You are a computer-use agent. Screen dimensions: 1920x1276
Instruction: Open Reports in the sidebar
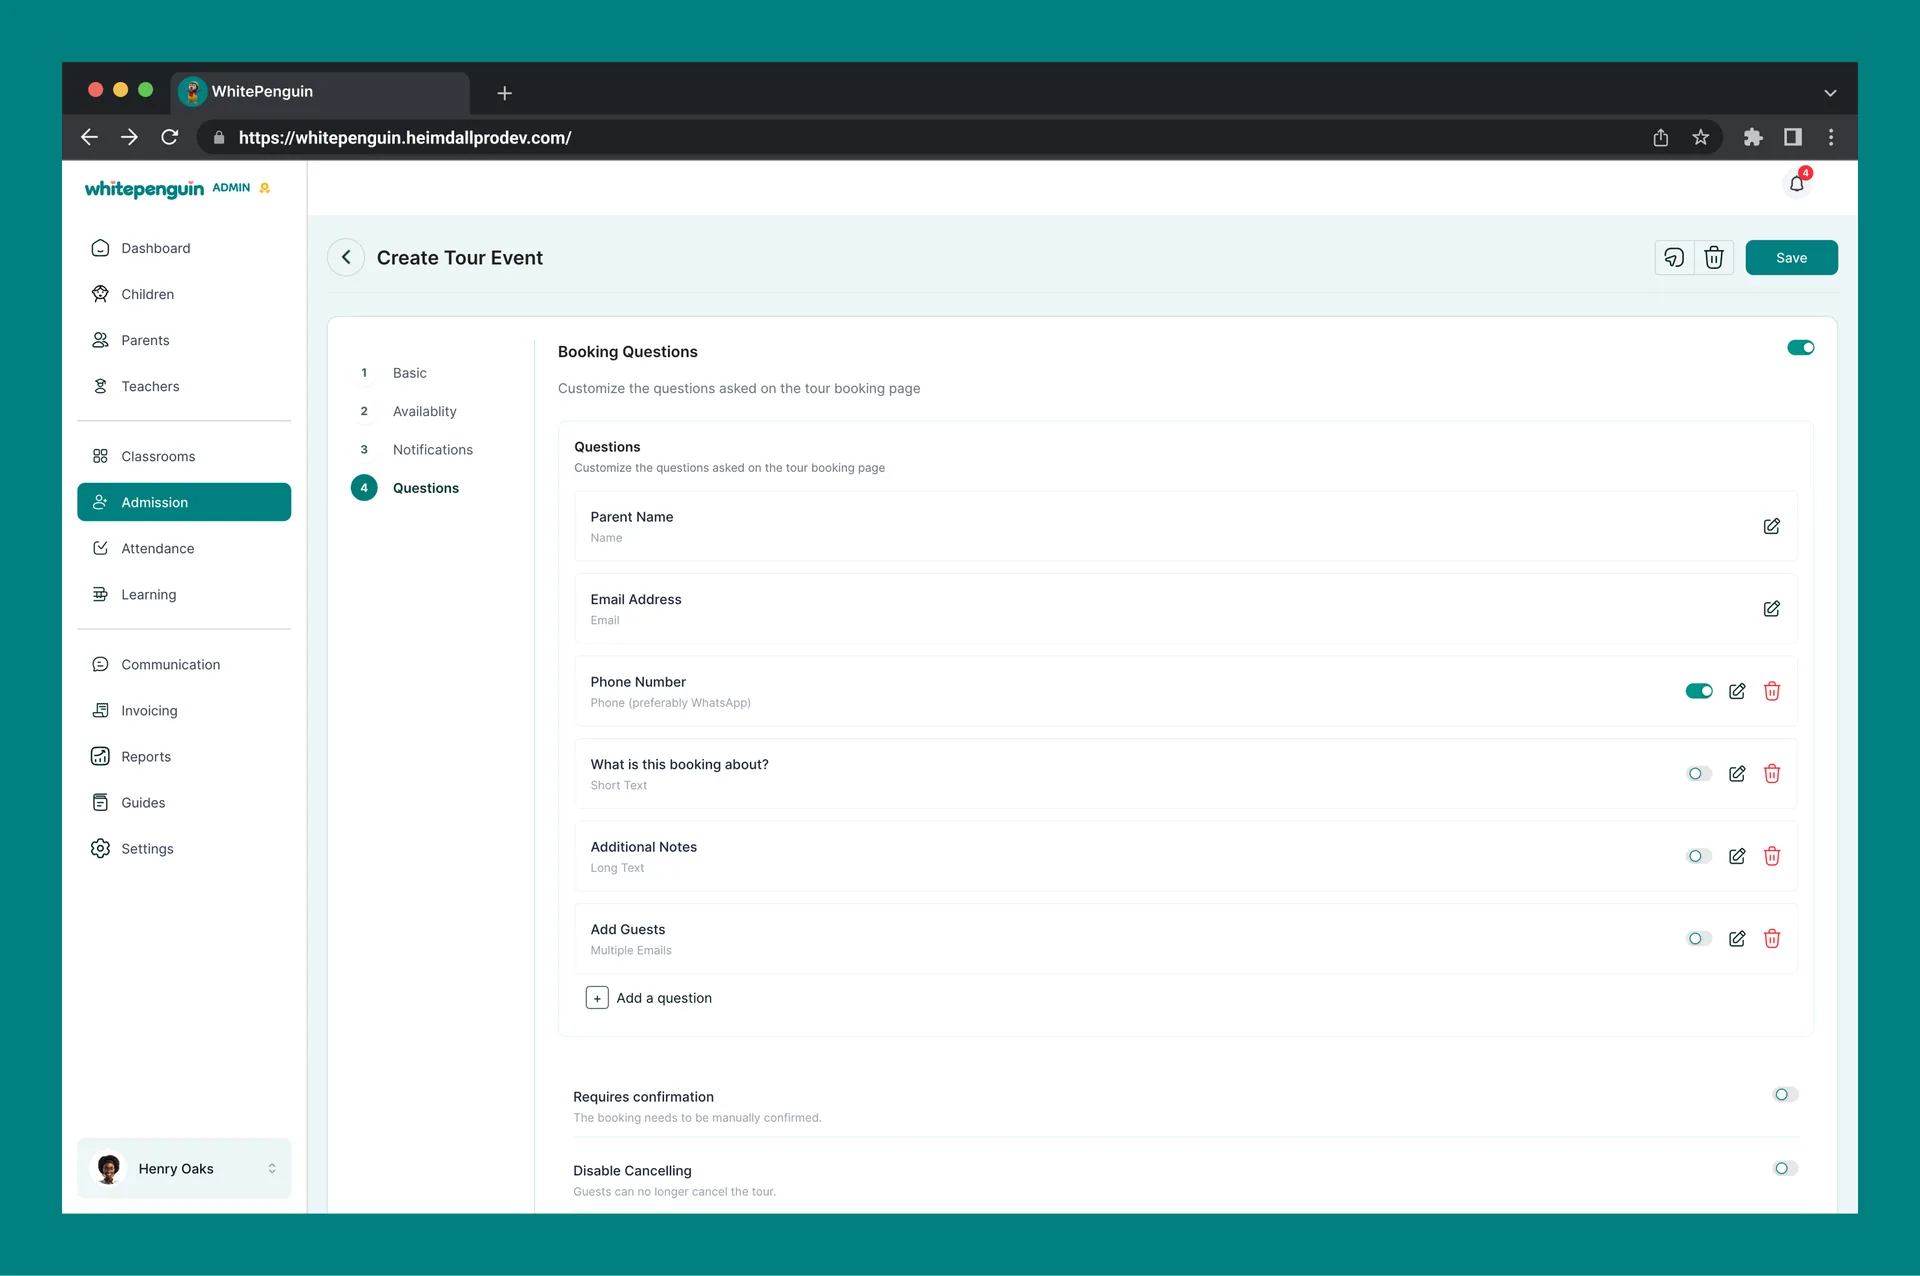coord(184,756)
